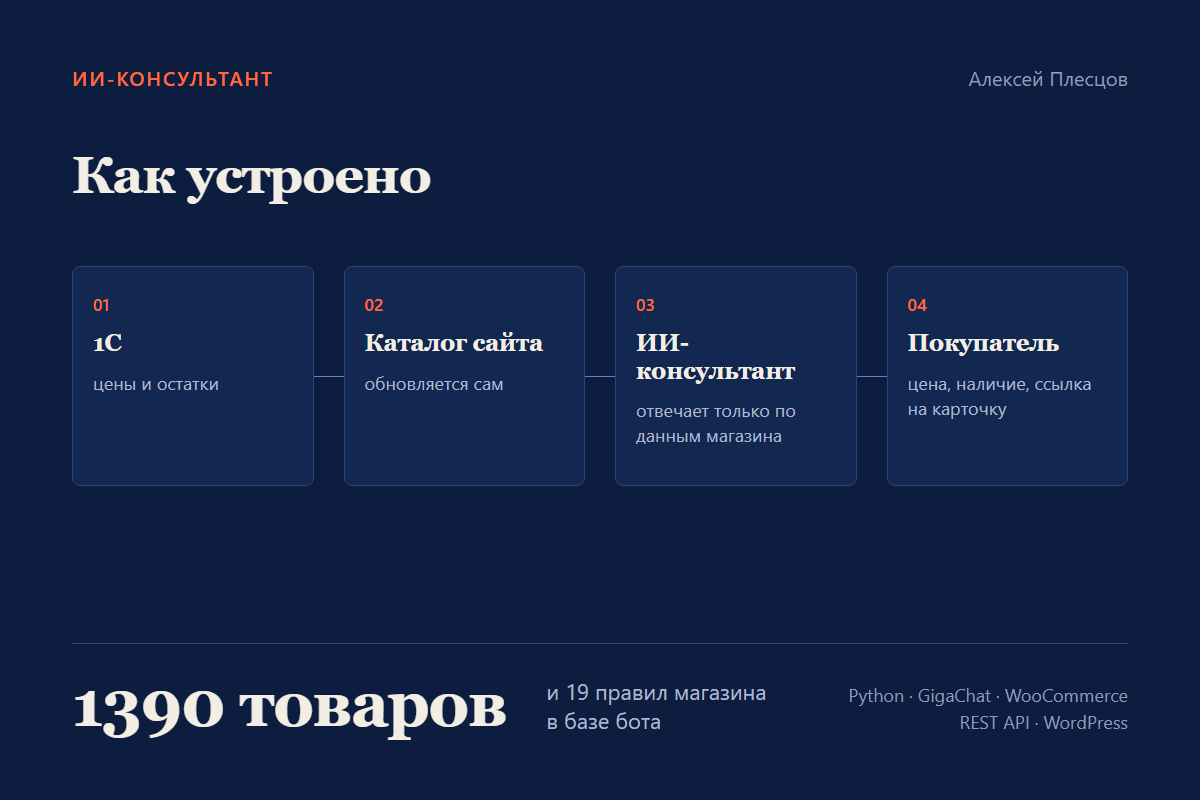This screenshot has width=1200, height=800.
Task: Select the "ИИ-консультант" heading in card 03
Action: 716,357
